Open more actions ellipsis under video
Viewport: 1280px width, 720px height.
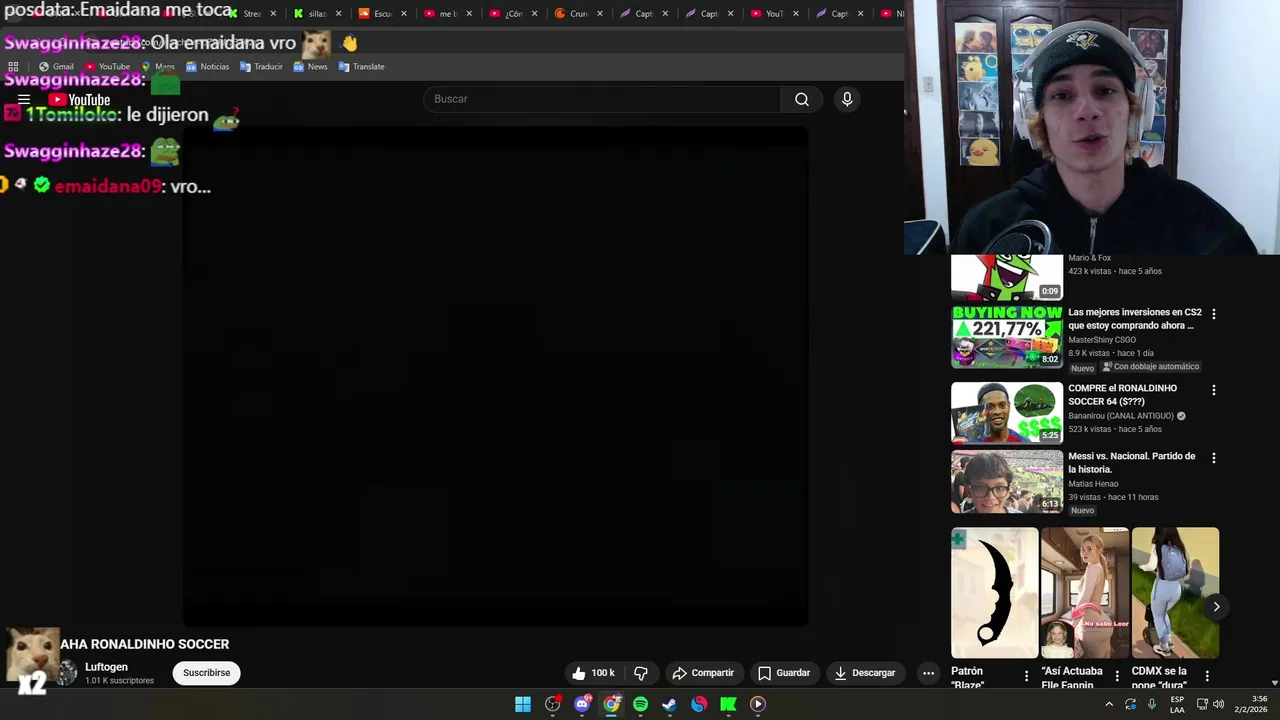coord(928,673)
